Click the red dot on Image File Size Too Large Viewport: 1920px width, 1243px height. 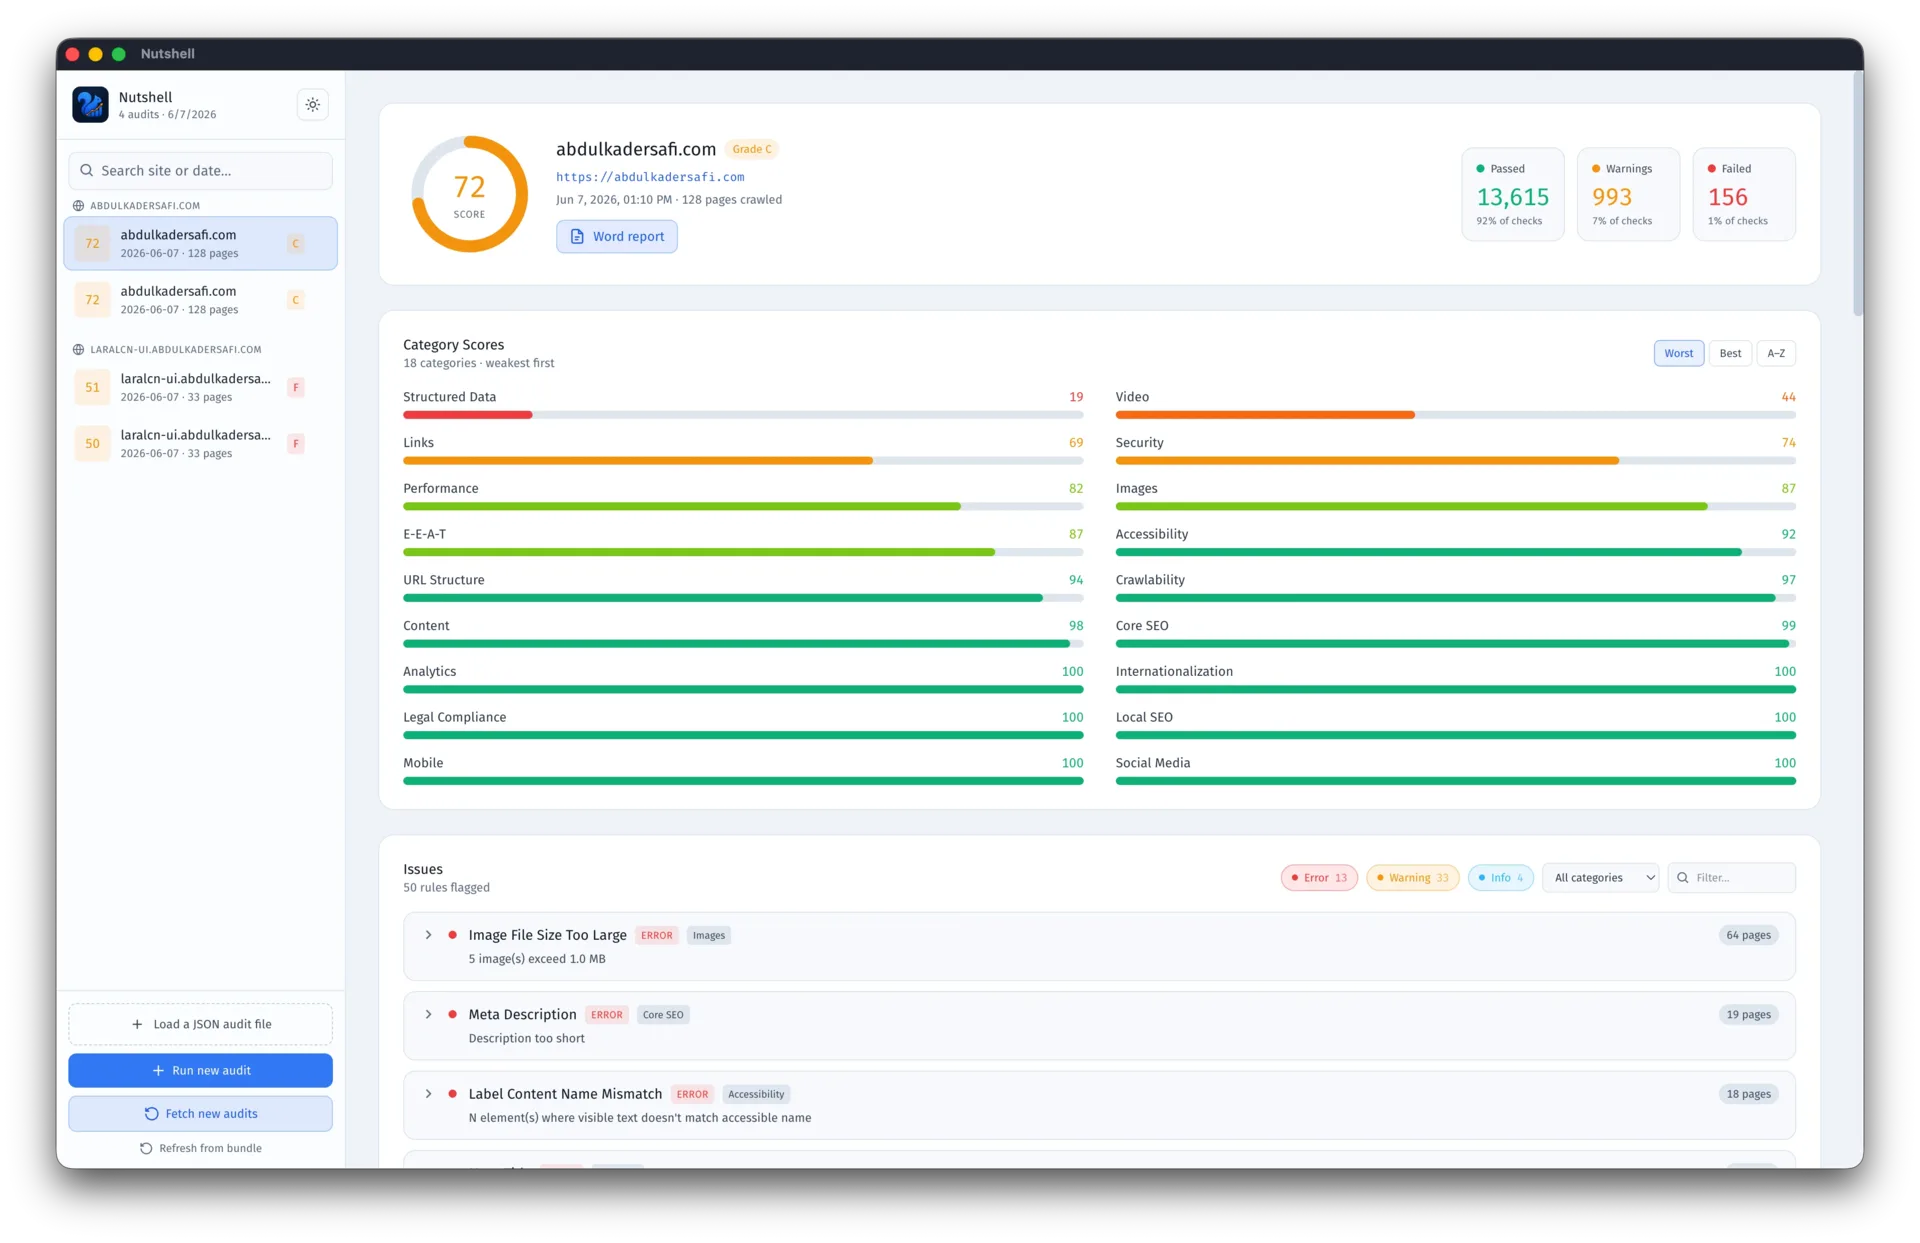point(452,935)
